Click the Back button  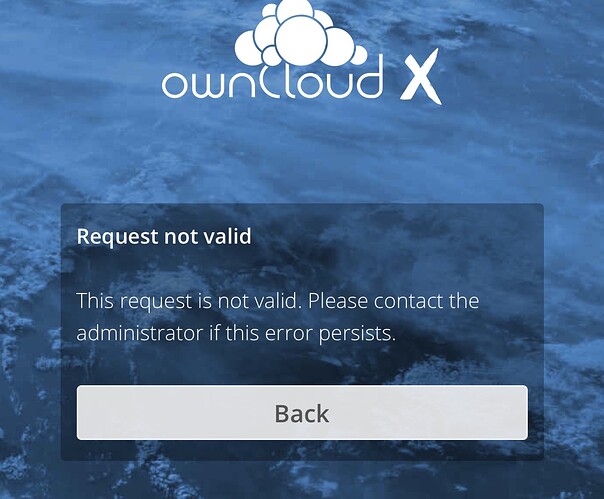coord(302,412)
